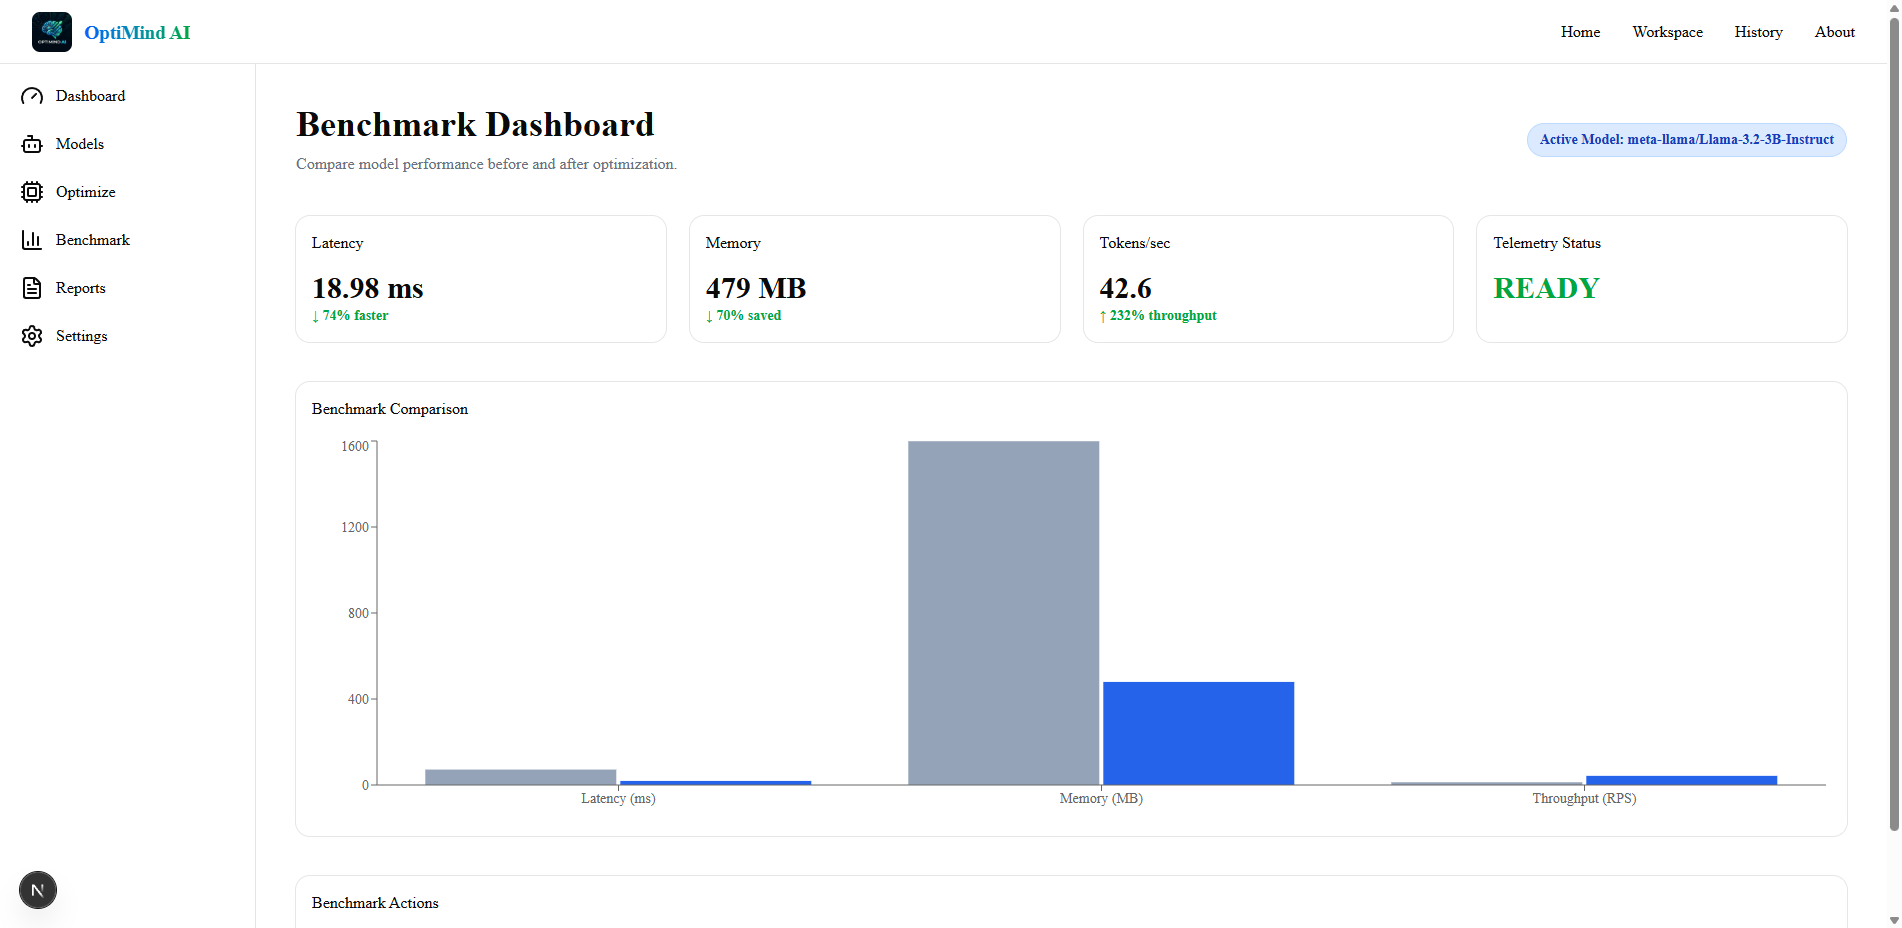Click the gray baseline Memory bar
The height and width of the screenshot is (928, 1902).
[1003, 613]
